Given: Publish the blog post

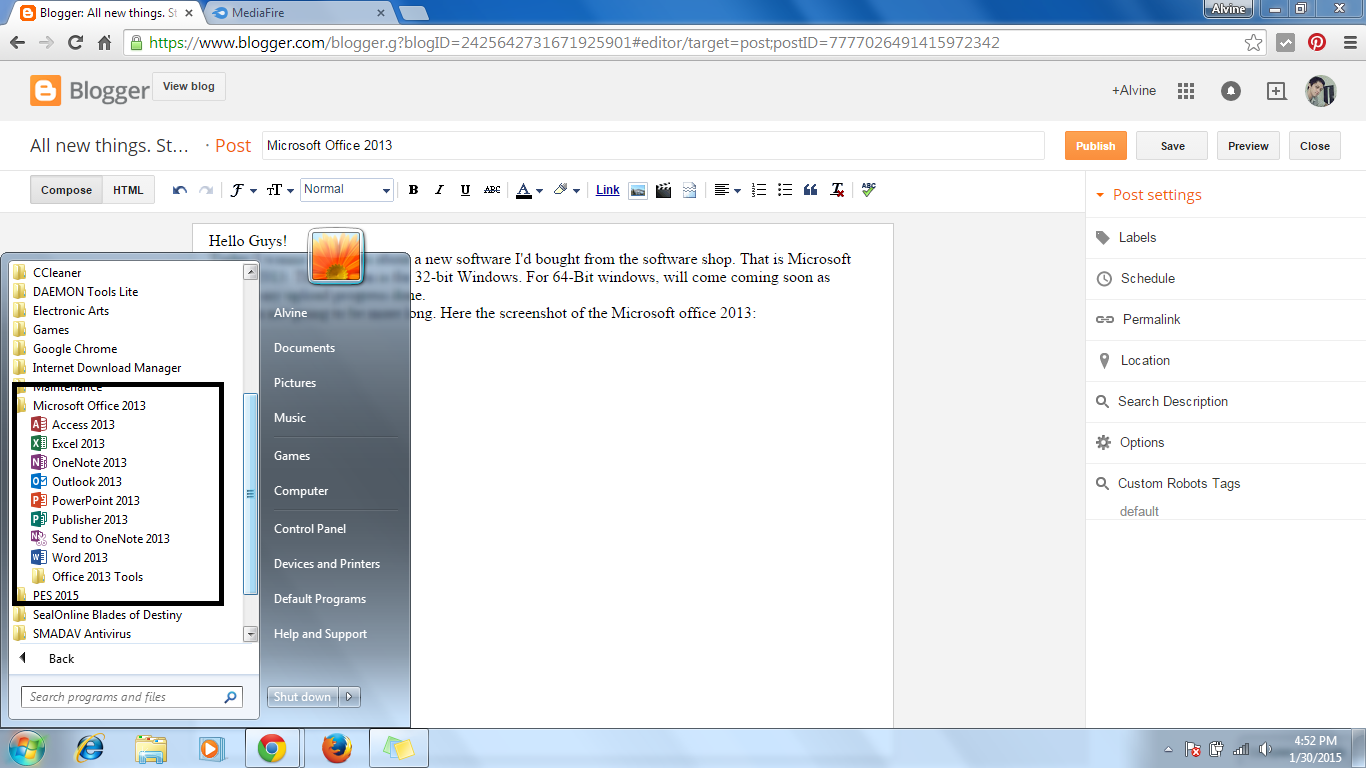Looking at the screenshot, I should [1096, 146].
